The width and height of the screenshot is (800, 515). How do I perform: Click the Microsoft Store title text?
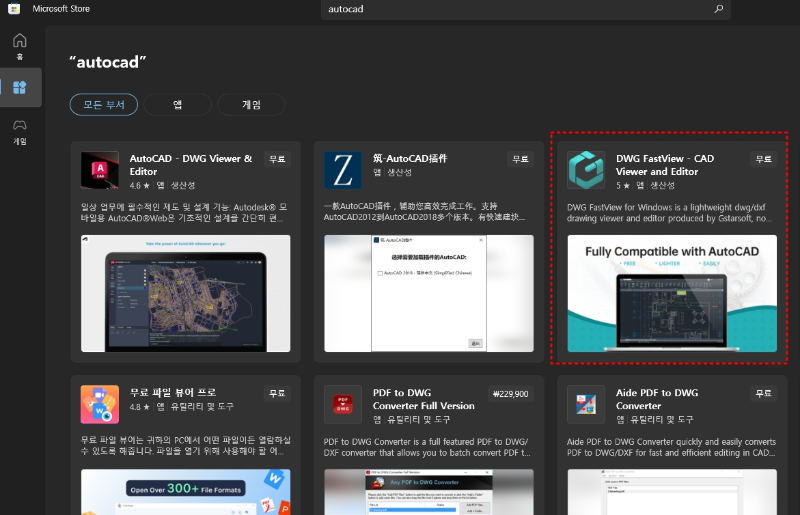click(x=61, y=9)
